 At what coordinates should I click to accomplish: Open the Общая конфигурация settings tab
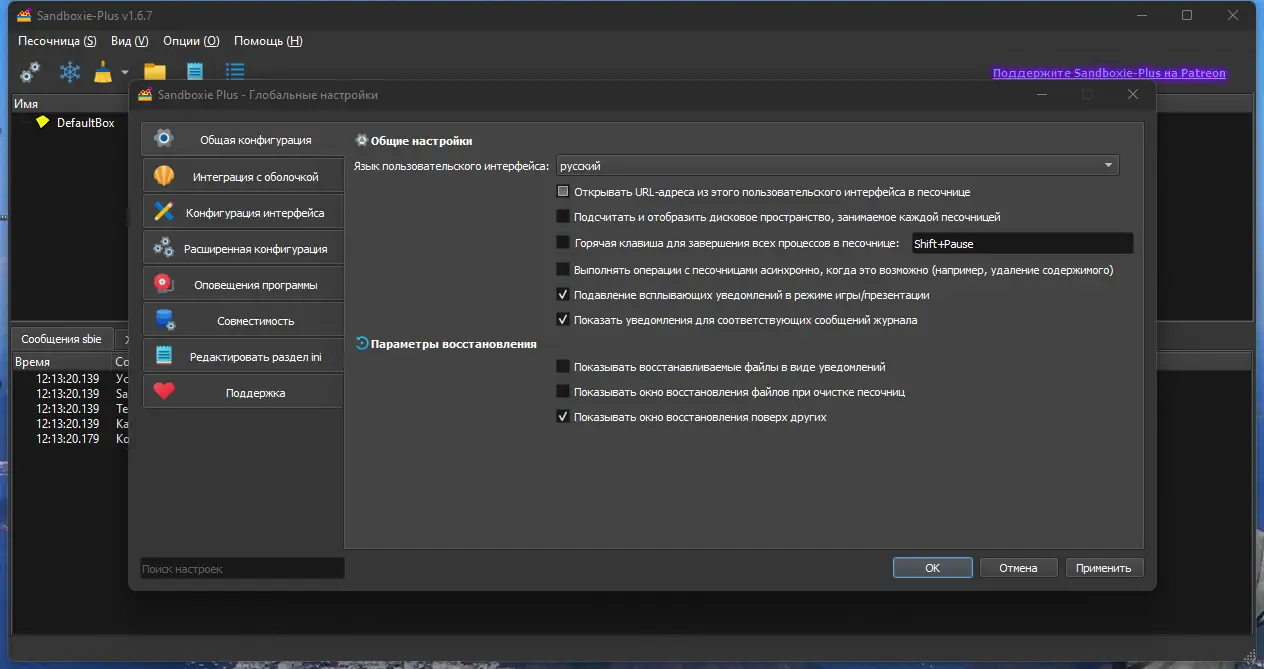pos(243,140)
